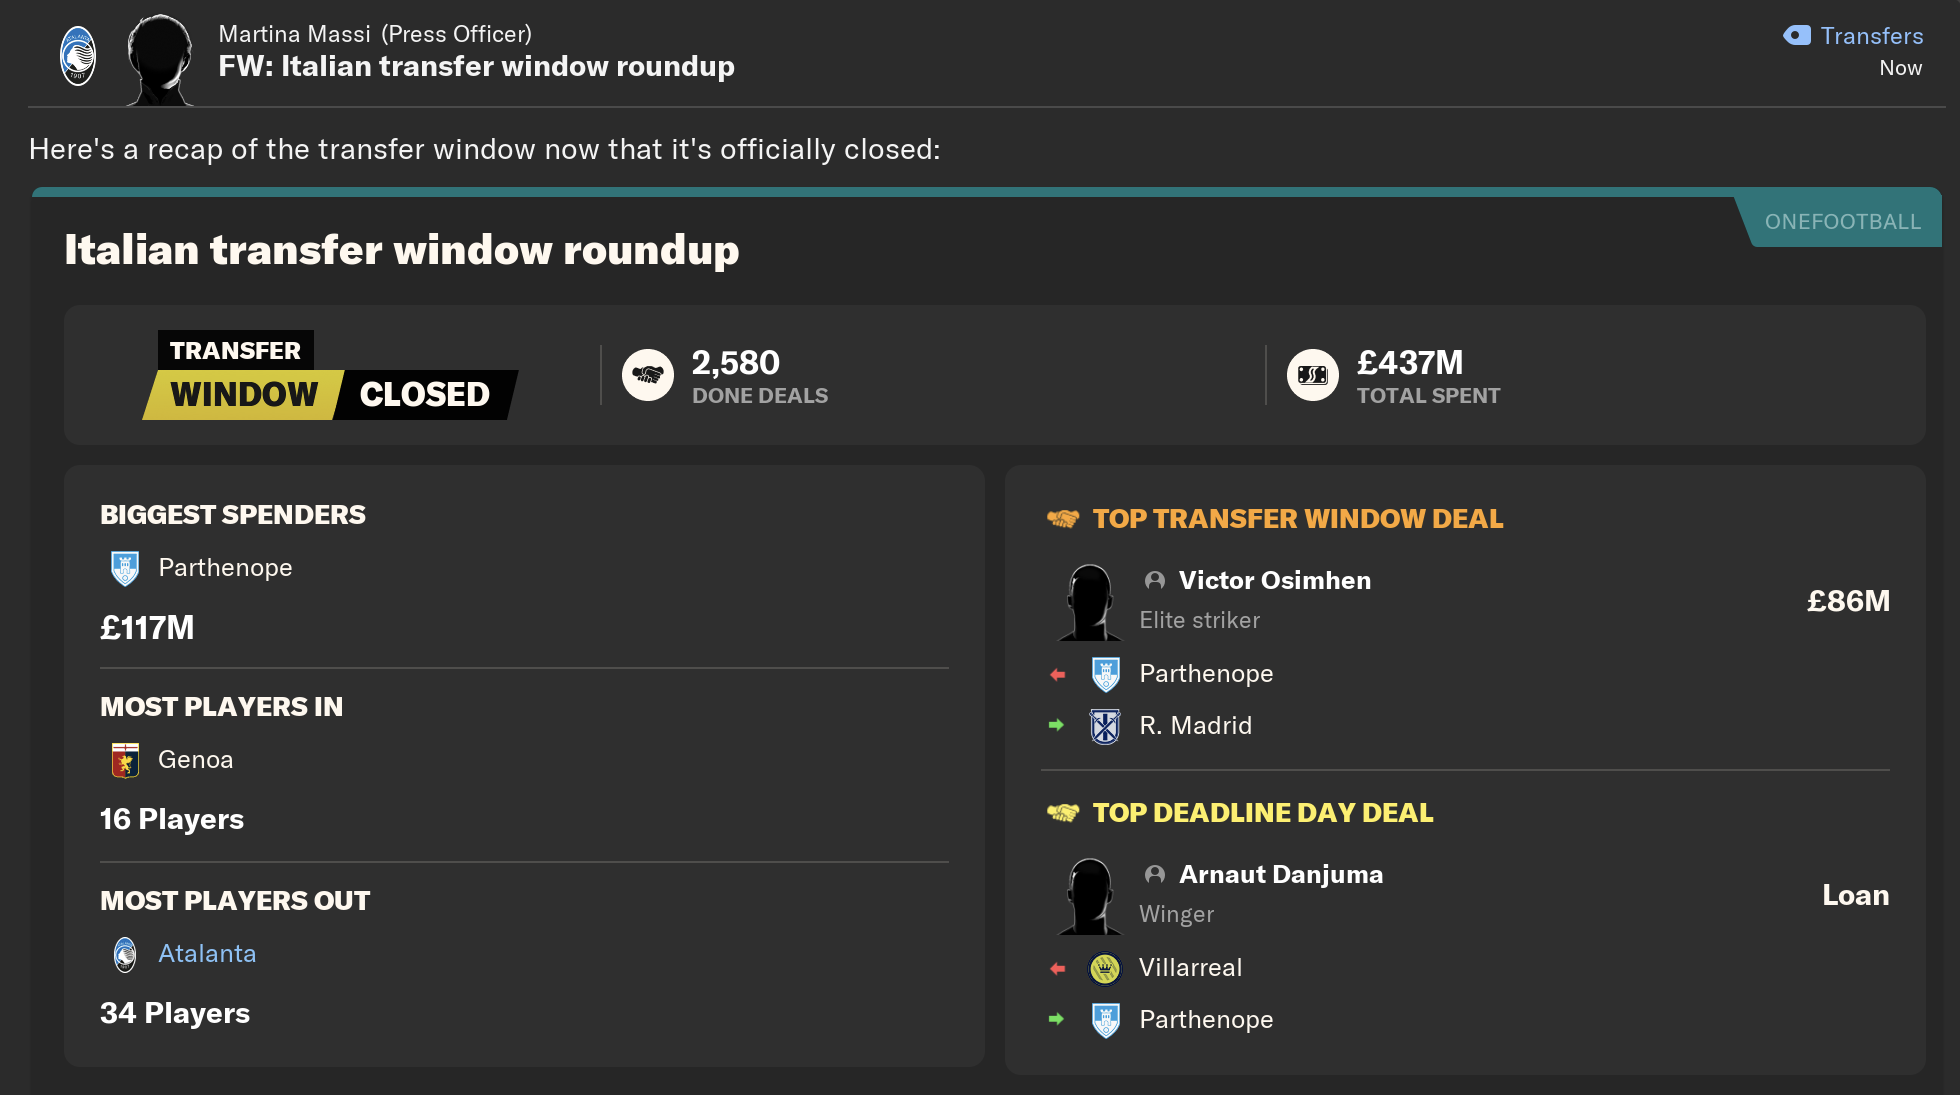
Task: Open Genoa club name link
Action: [x=196, y=760]
